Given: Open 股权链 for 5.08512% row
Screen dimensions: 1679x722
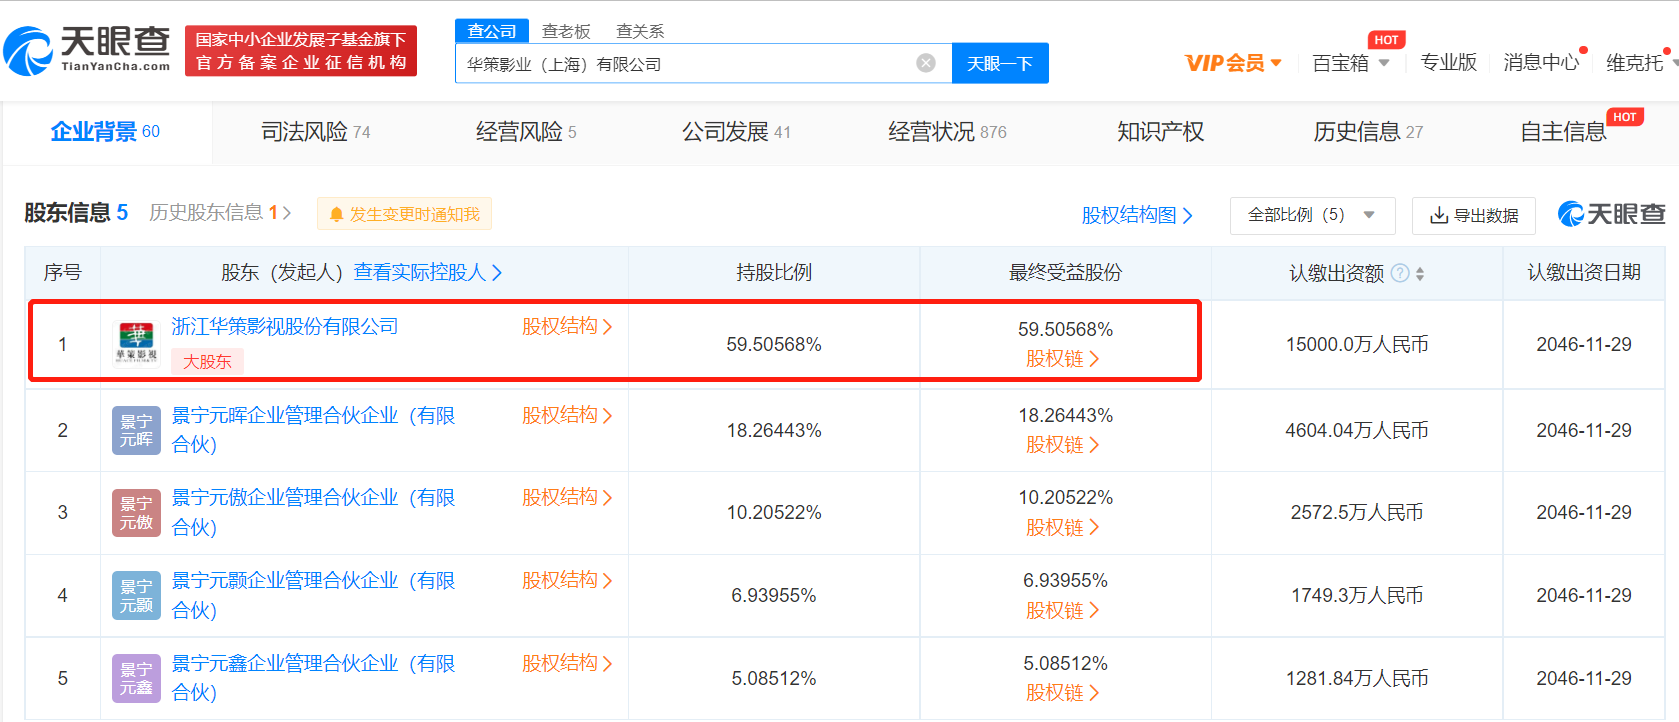Looking at the screenshot, I should [1063, 693].
